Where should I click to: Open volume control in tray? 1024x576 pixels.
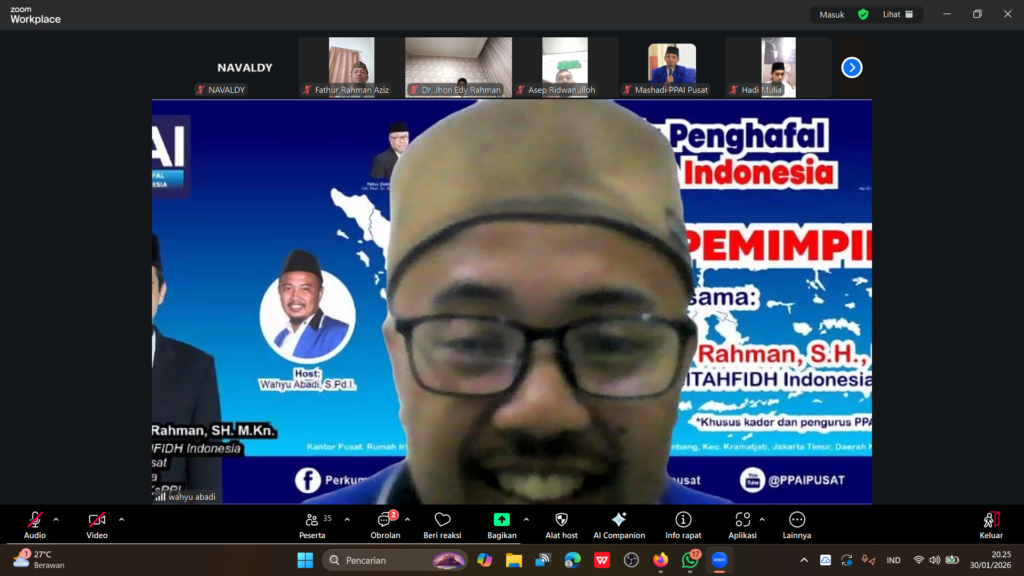935,560
